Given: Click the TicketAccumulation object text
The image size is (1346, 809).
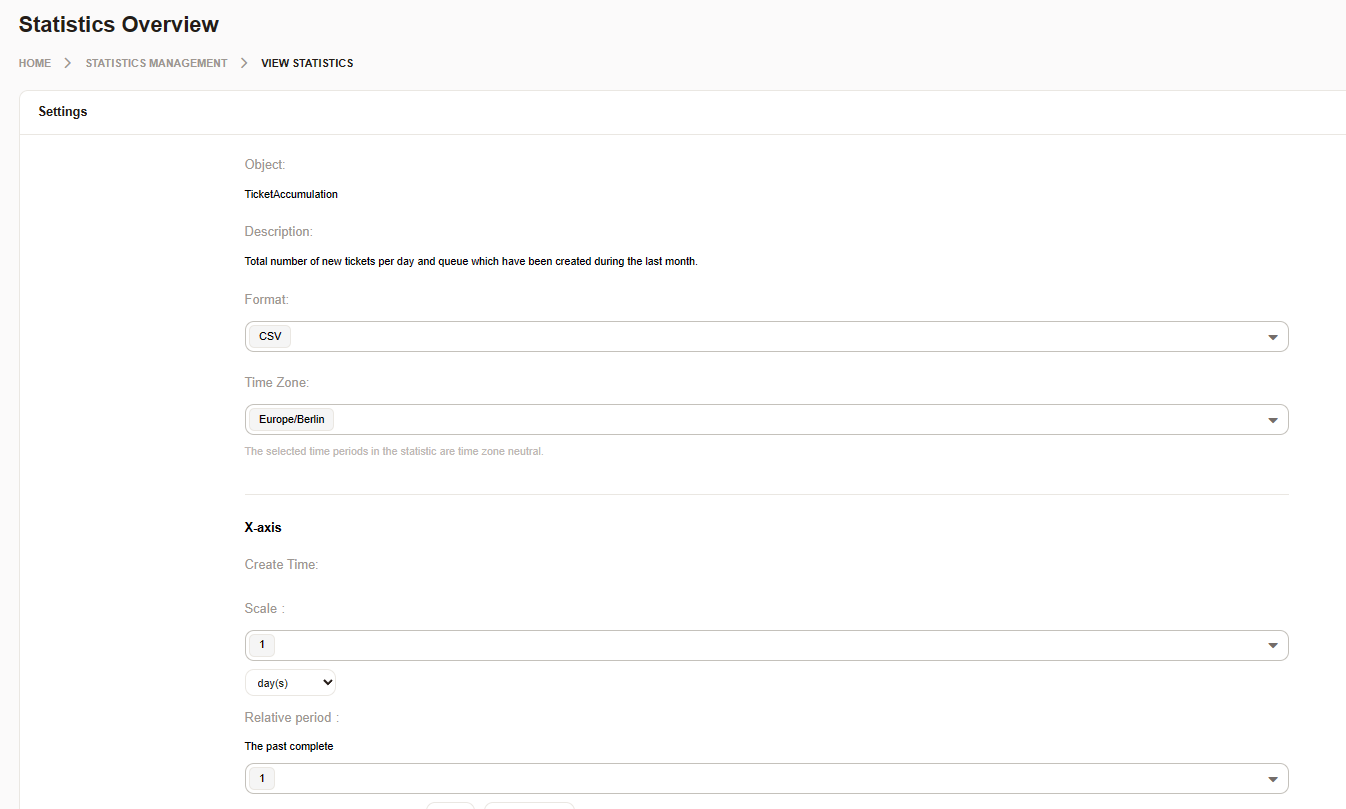Looking at the screenshot, I should [x=291, y=195].
